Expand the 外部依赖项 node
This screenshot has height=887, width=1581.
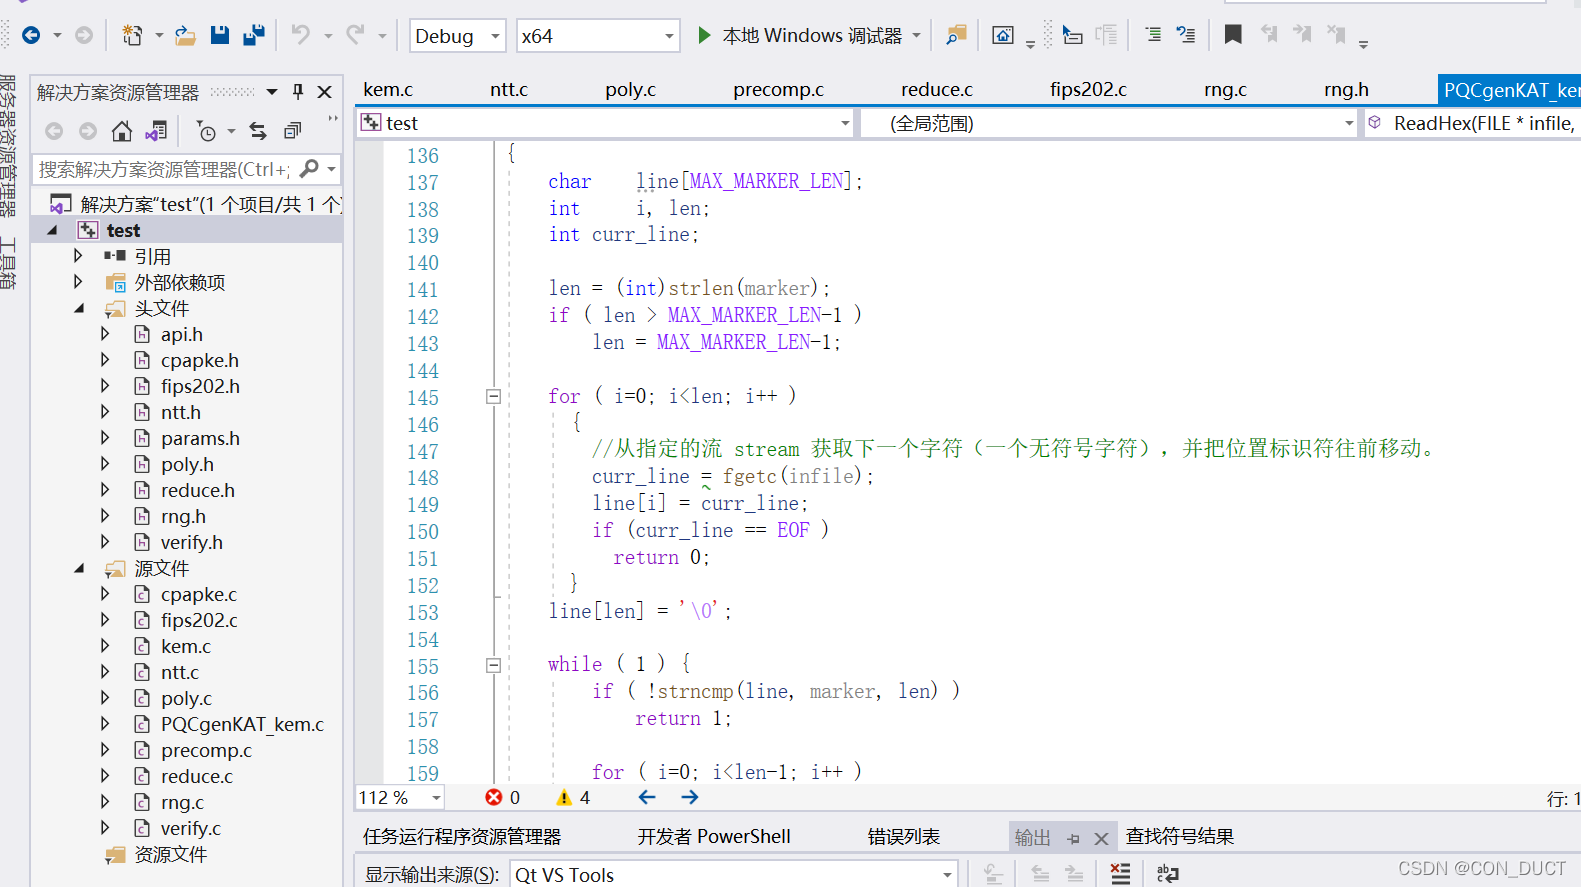tap(78, 282)
